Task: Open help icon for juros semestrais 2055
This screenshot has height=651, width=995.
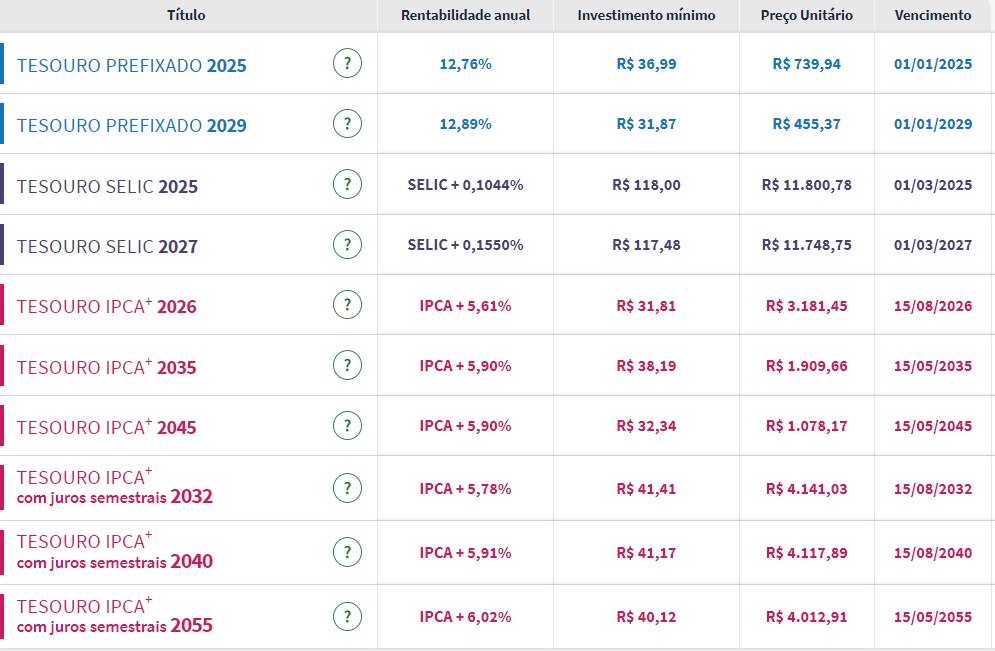Action: pyautogui.click(x=347, y=616)
